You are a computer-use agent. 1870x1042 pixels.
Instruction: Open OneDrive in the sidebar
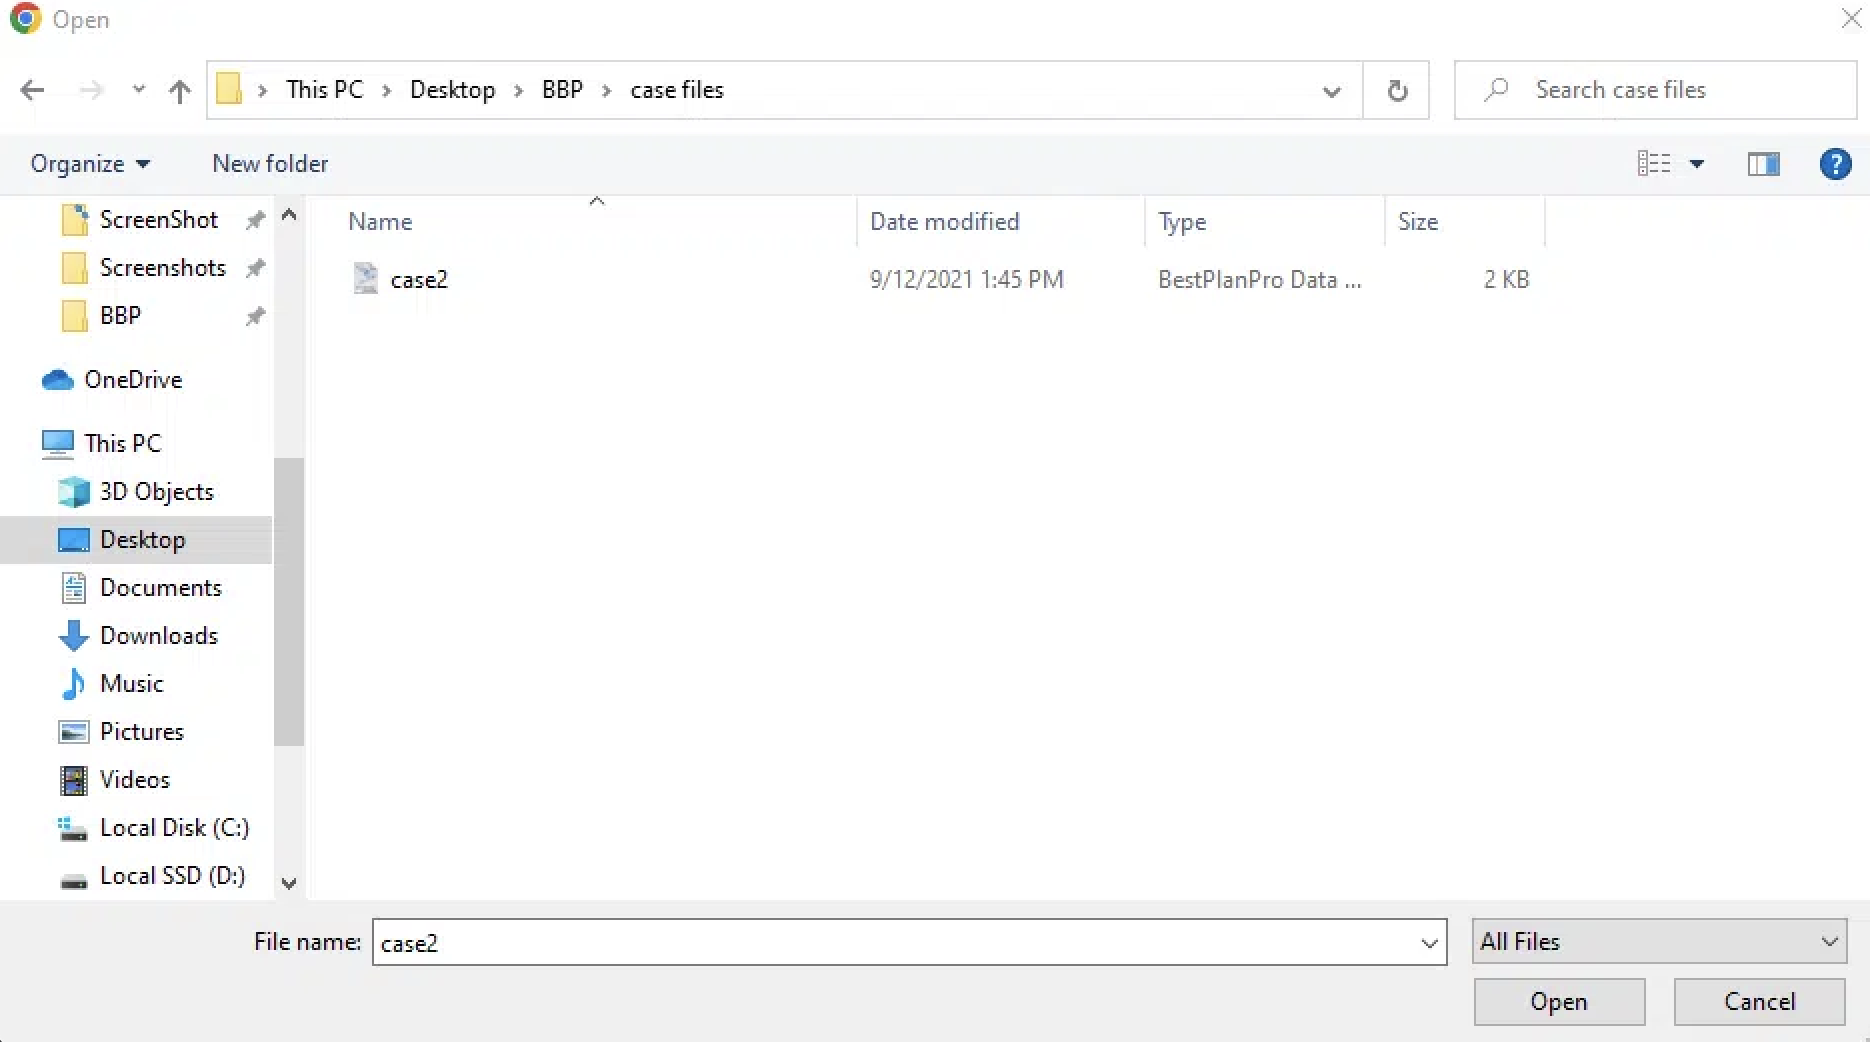click(x=133, y=380)
